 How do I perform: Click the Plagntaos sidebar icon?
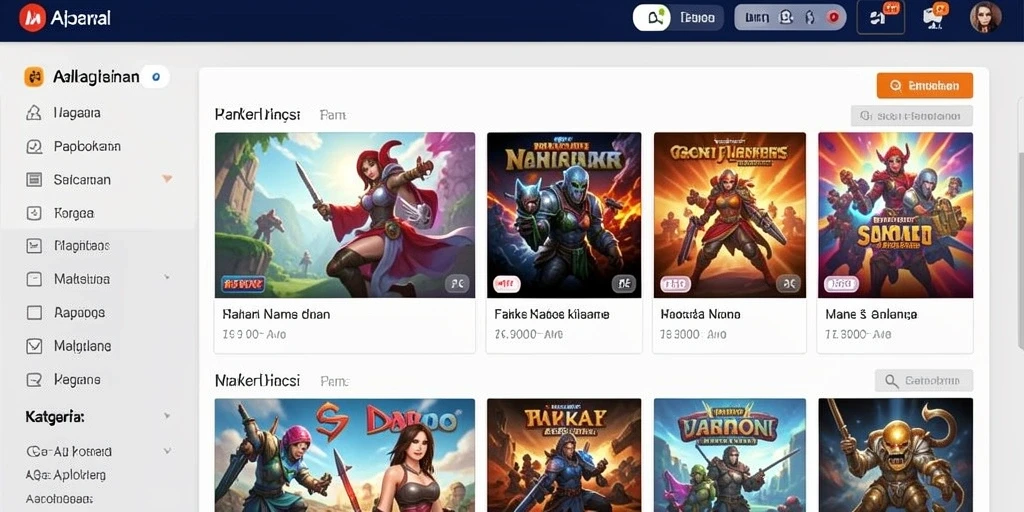coord(34,246)
